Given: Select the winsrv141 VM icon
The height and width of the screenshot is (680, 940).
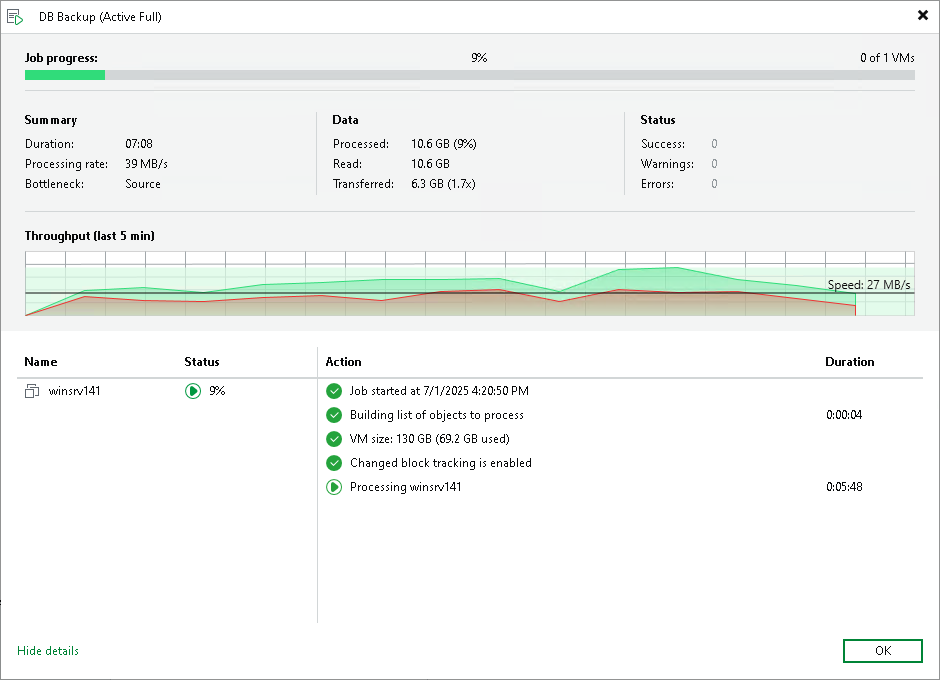Looking at the screenshot, I should coord(32,391).
